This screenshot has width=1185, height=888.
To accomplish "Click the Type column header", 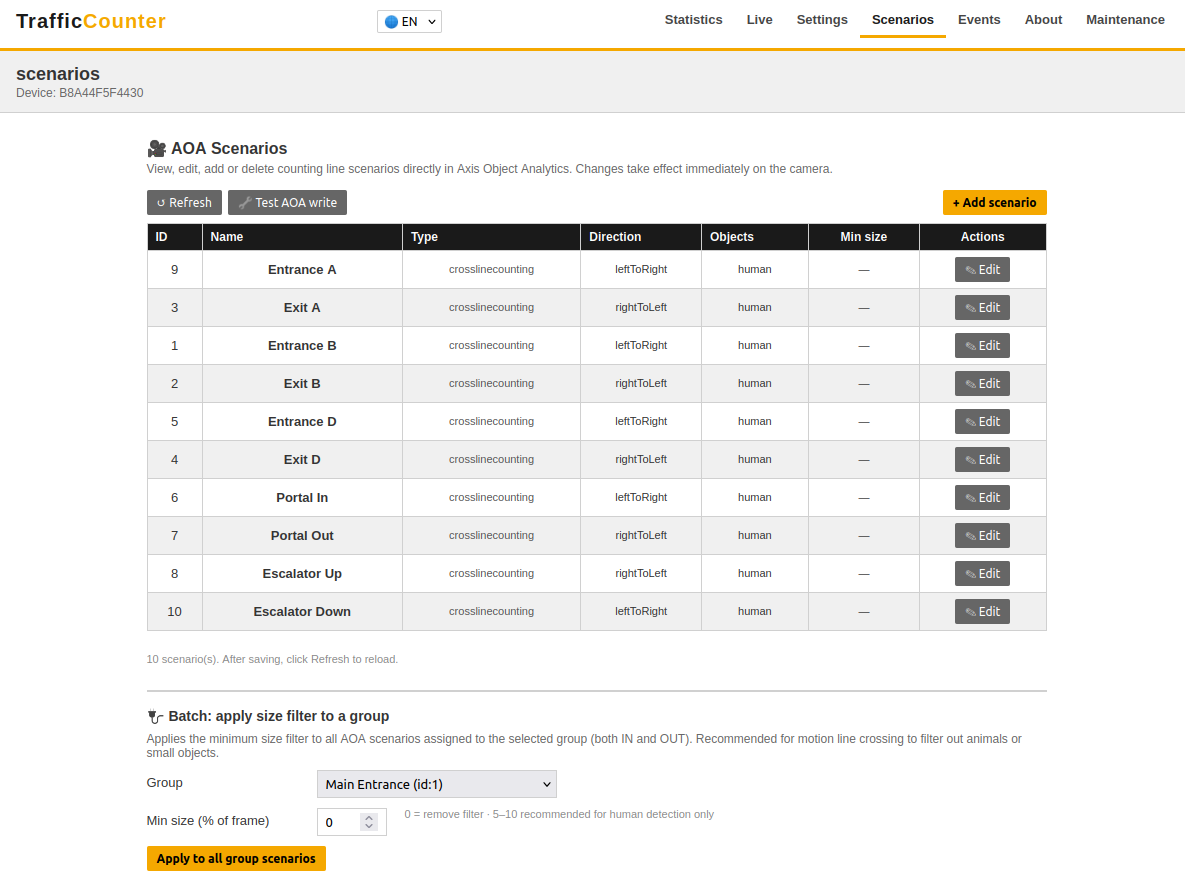I will pyautogui.click(x=491, y=237).
